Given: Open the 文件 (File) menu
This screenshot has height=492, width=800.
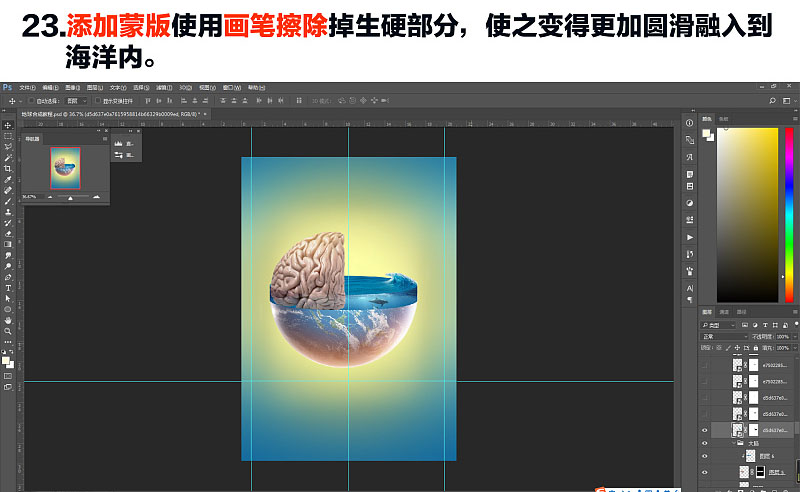Looking at the screenshot, I should 28,88.
